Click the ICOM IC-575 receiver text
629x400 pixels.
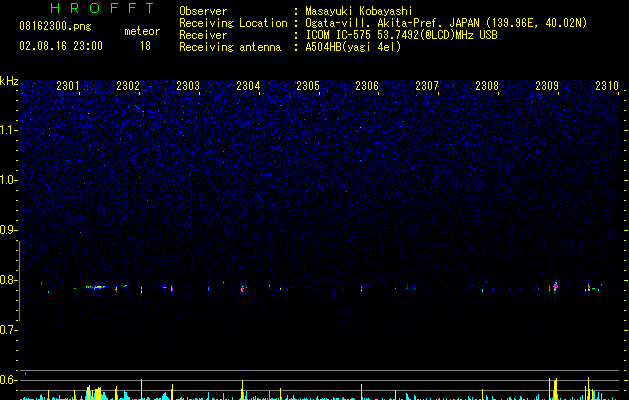401,35
